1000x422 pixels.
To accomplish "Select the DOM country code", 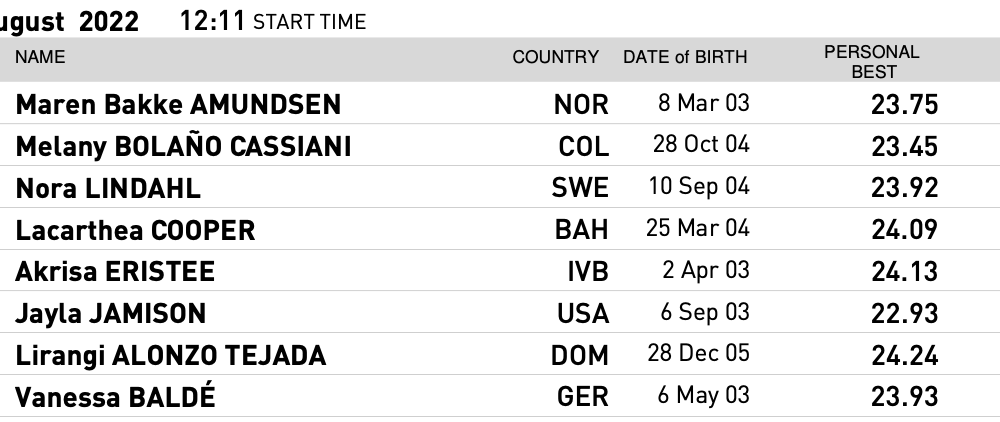I will 580,356.
